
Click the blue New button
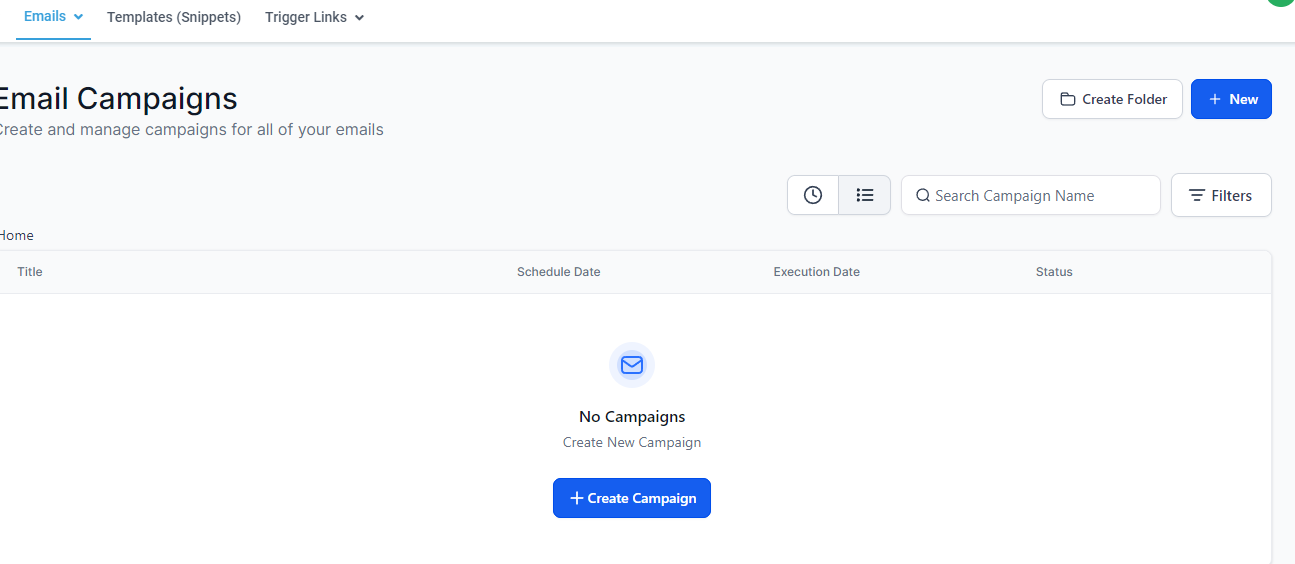(1231, 99)
